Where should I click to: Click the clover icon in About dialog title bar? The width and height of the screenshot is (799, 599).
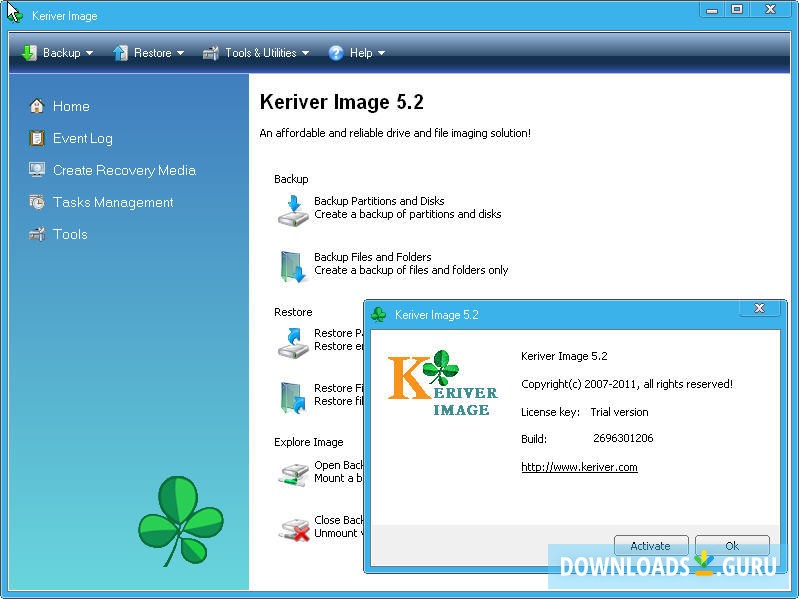click(379, 315)
